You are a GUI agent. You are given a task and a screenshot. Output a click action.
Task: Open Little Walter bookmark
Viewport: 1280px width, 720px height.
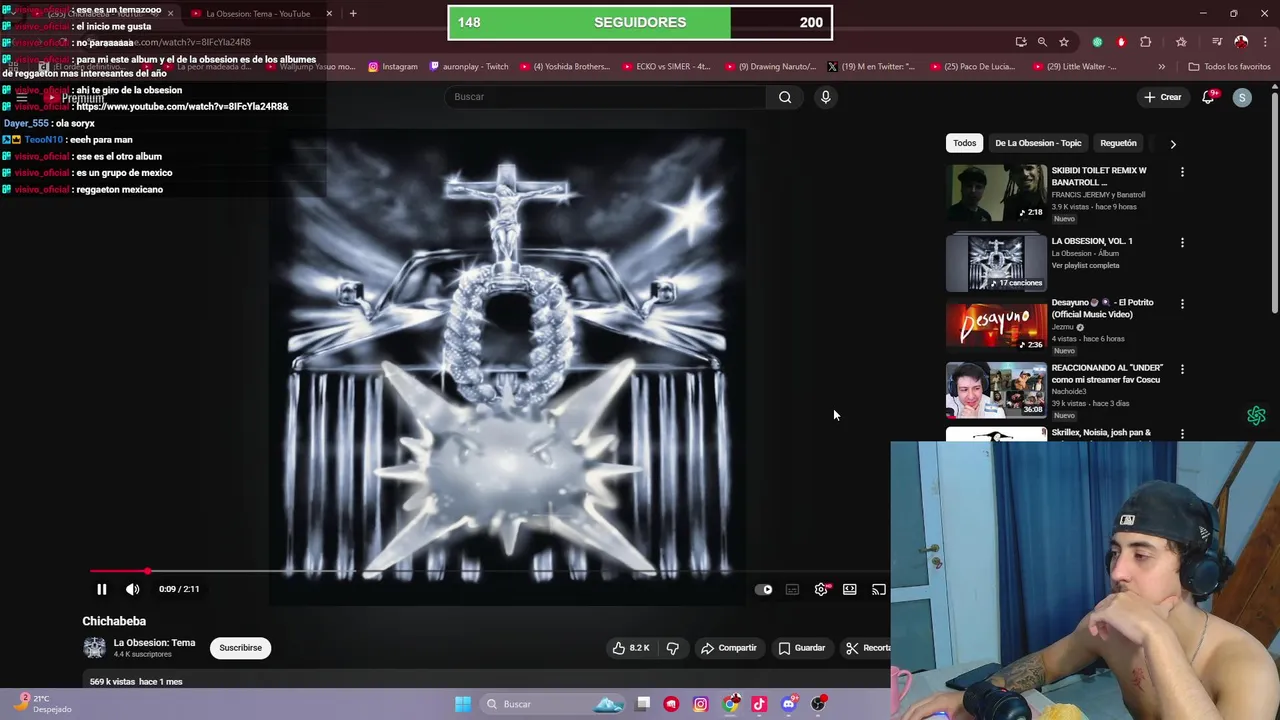click(1073, 67)
